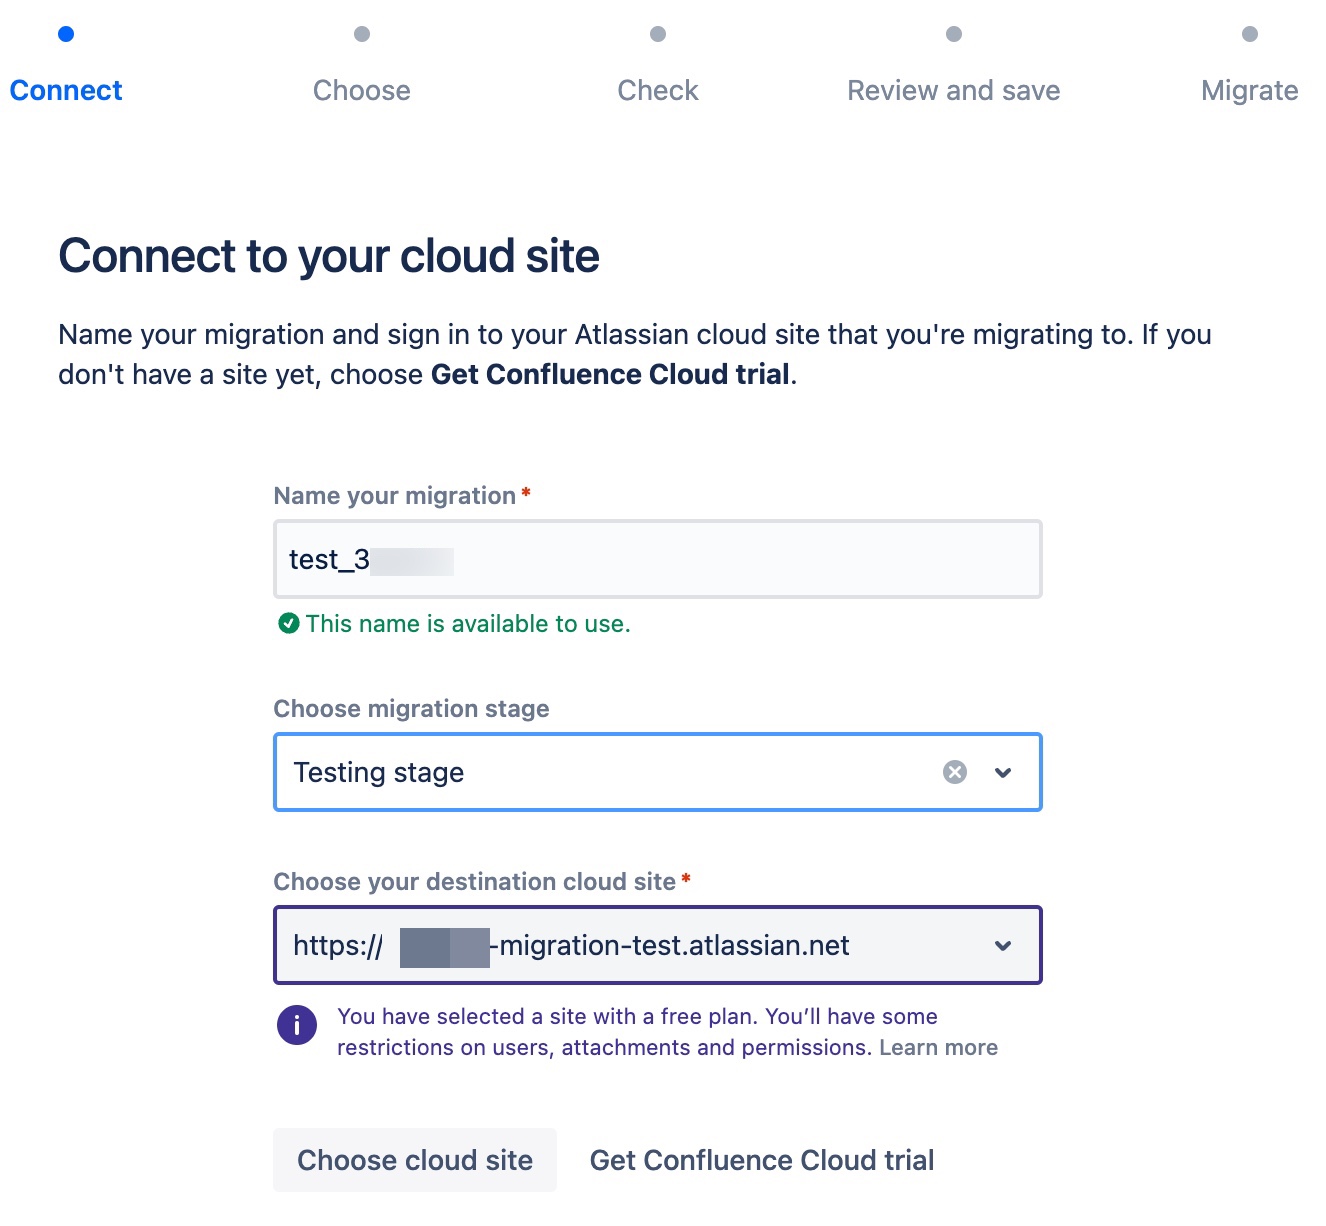Click the Choose step dot indicator
This screenshot has width=1326, height=1226.
pos(362,34)
